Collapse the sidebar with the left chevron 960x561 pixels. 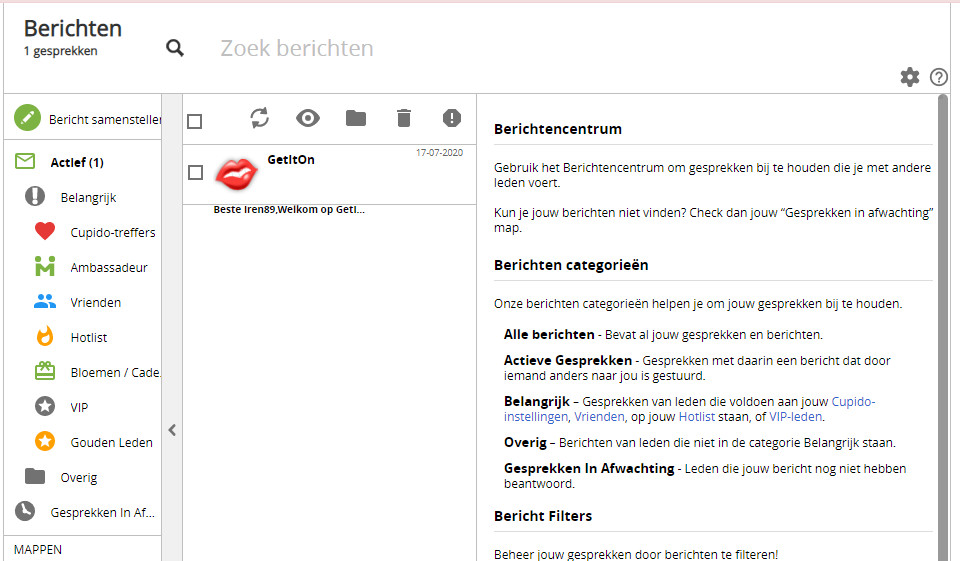click(172, 430)
